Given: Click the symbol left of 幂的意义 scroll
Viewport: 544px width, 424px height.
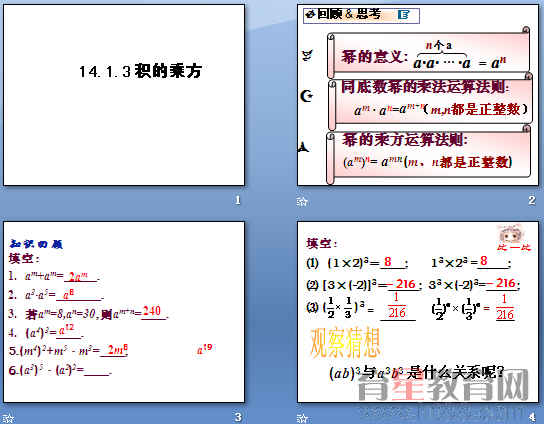Looking at the screenshot, I should point(307,56).
